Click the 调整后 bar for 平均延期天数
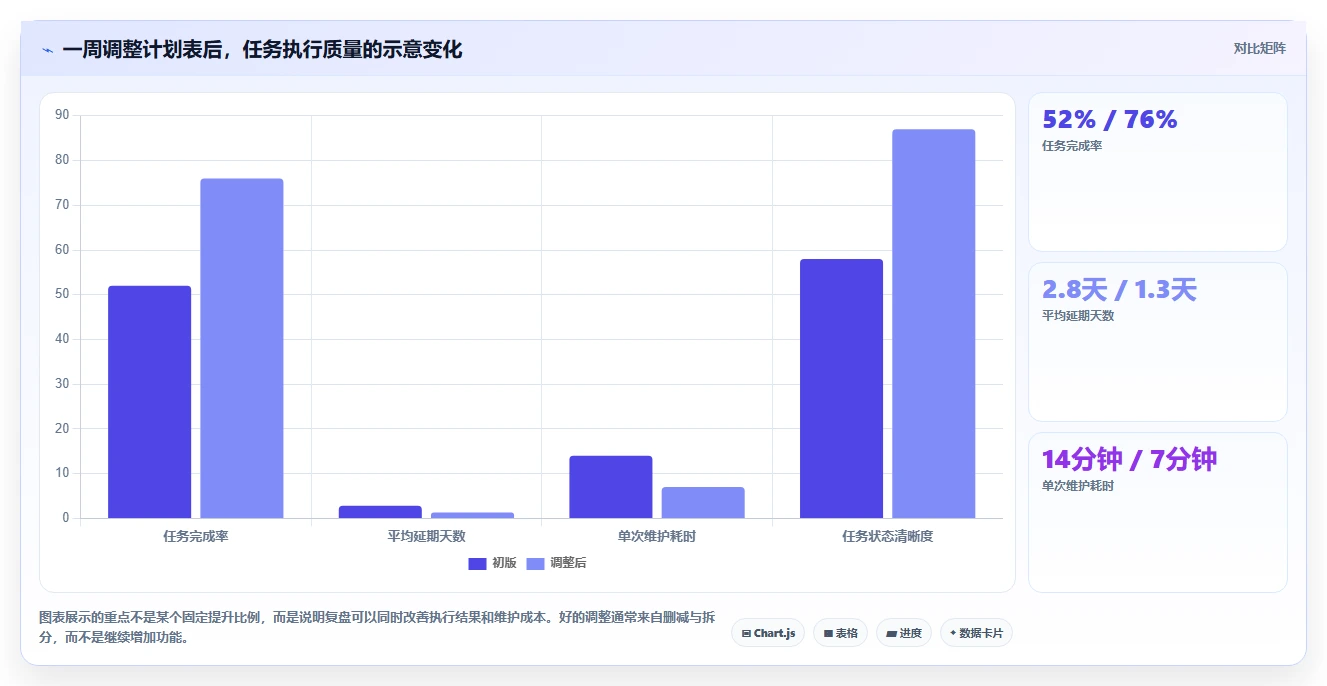Image resolution: width=1327 pixels, height=686 pixels. tap(472, 515)
